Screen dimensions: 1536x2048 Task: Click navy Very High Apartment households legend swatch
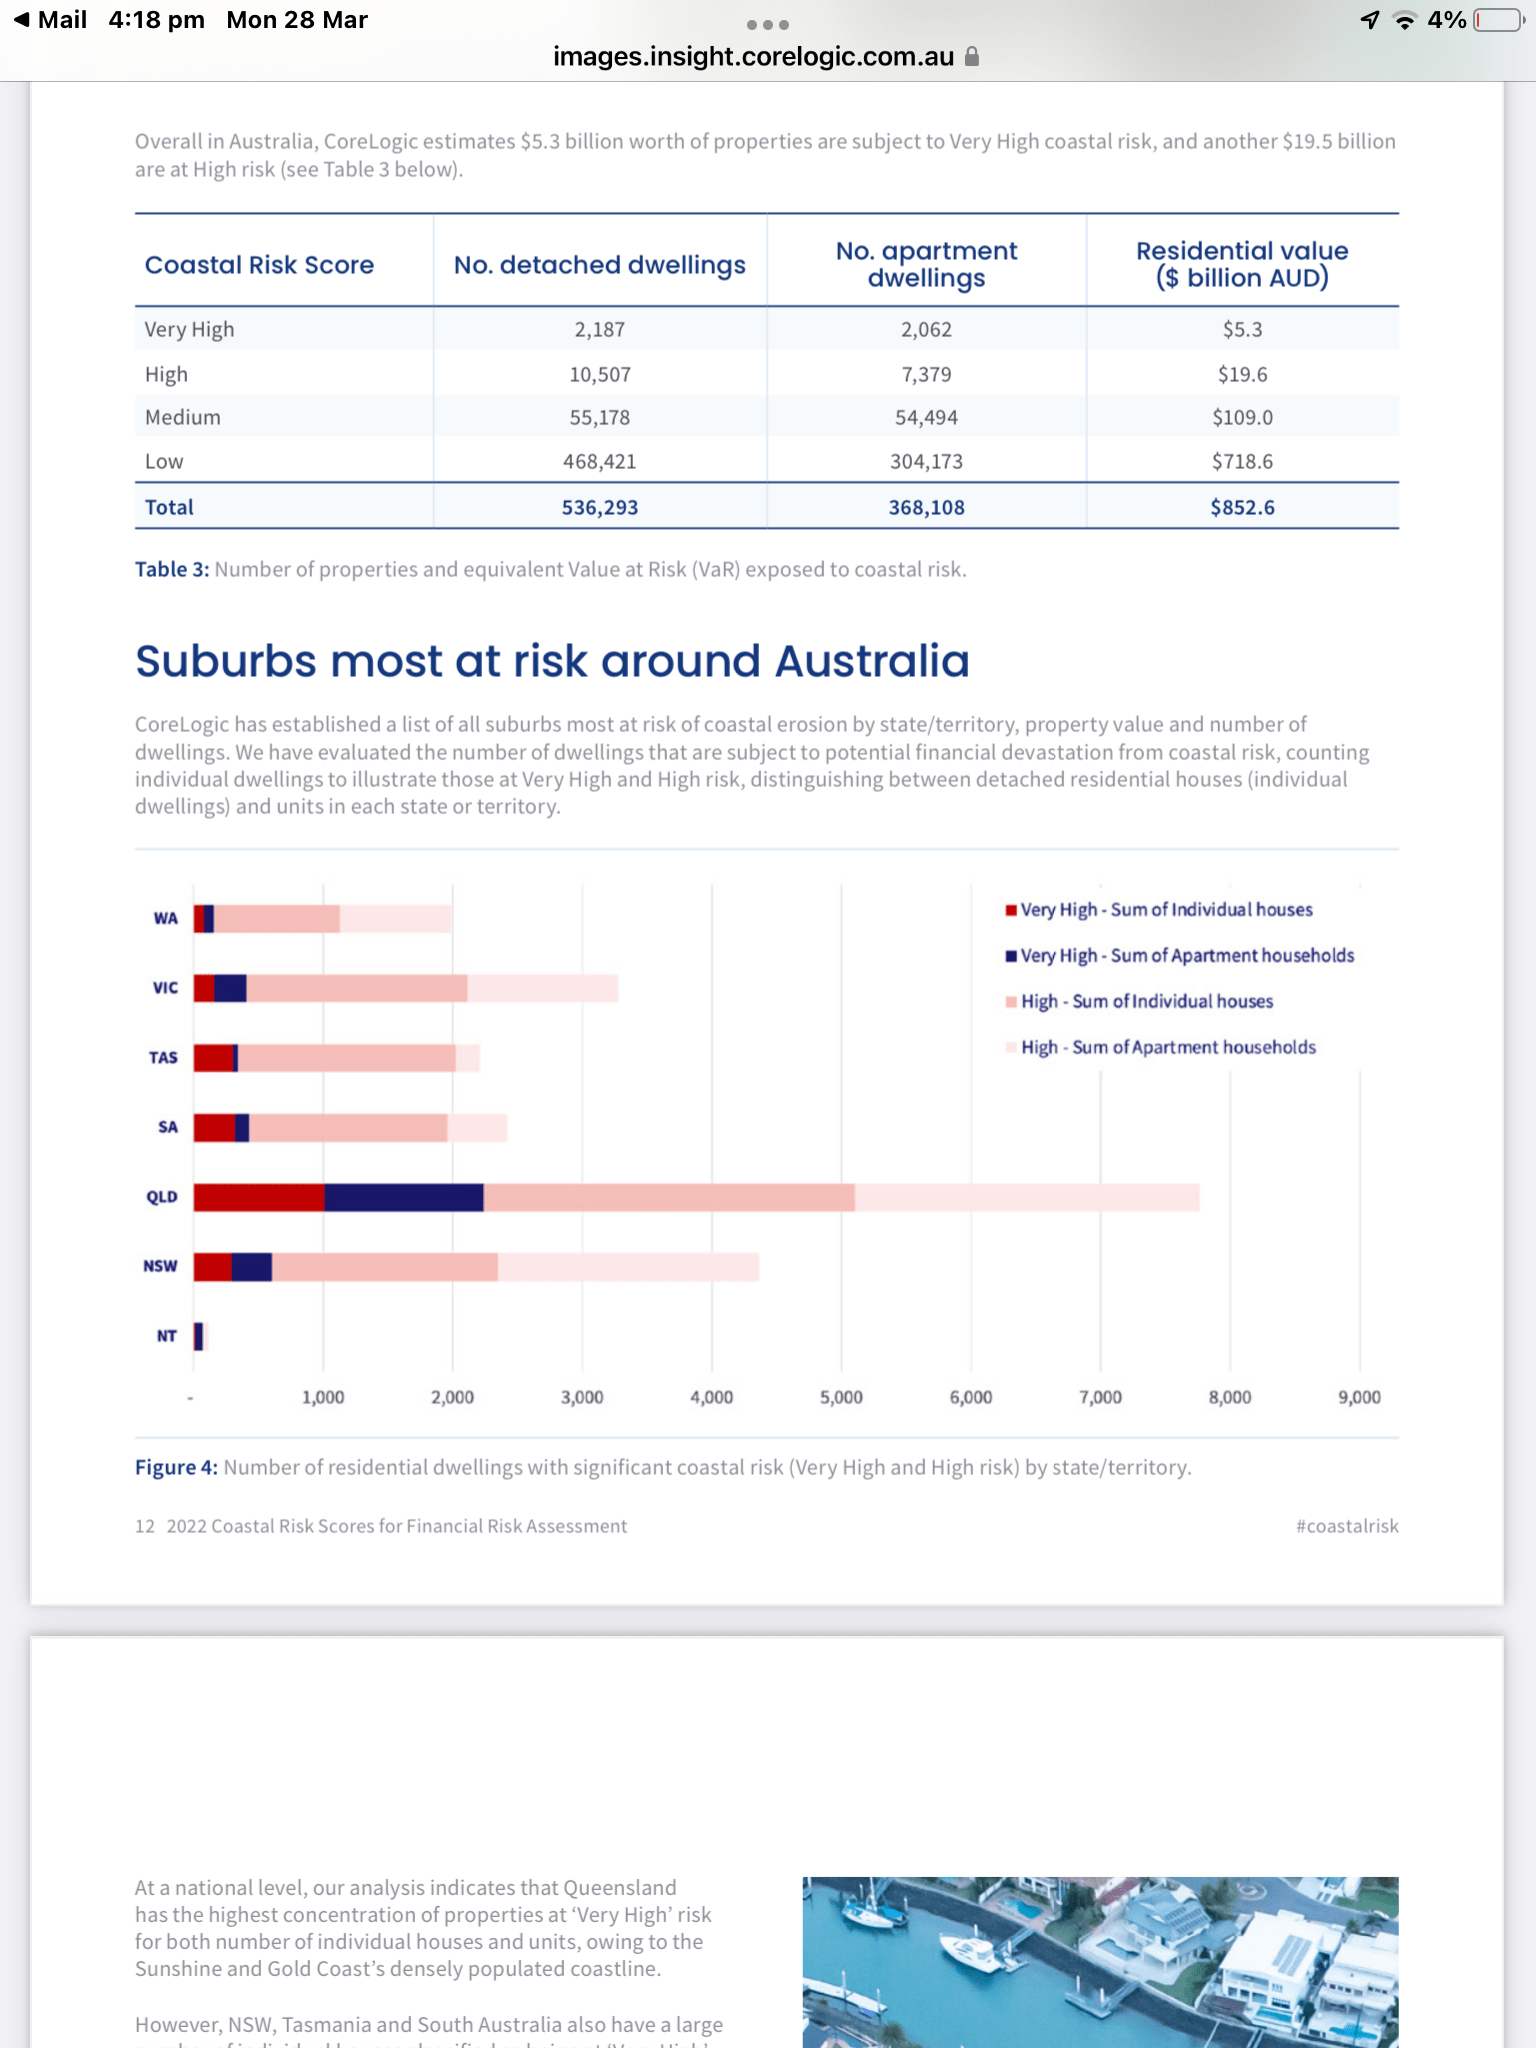pos(1011,956)
